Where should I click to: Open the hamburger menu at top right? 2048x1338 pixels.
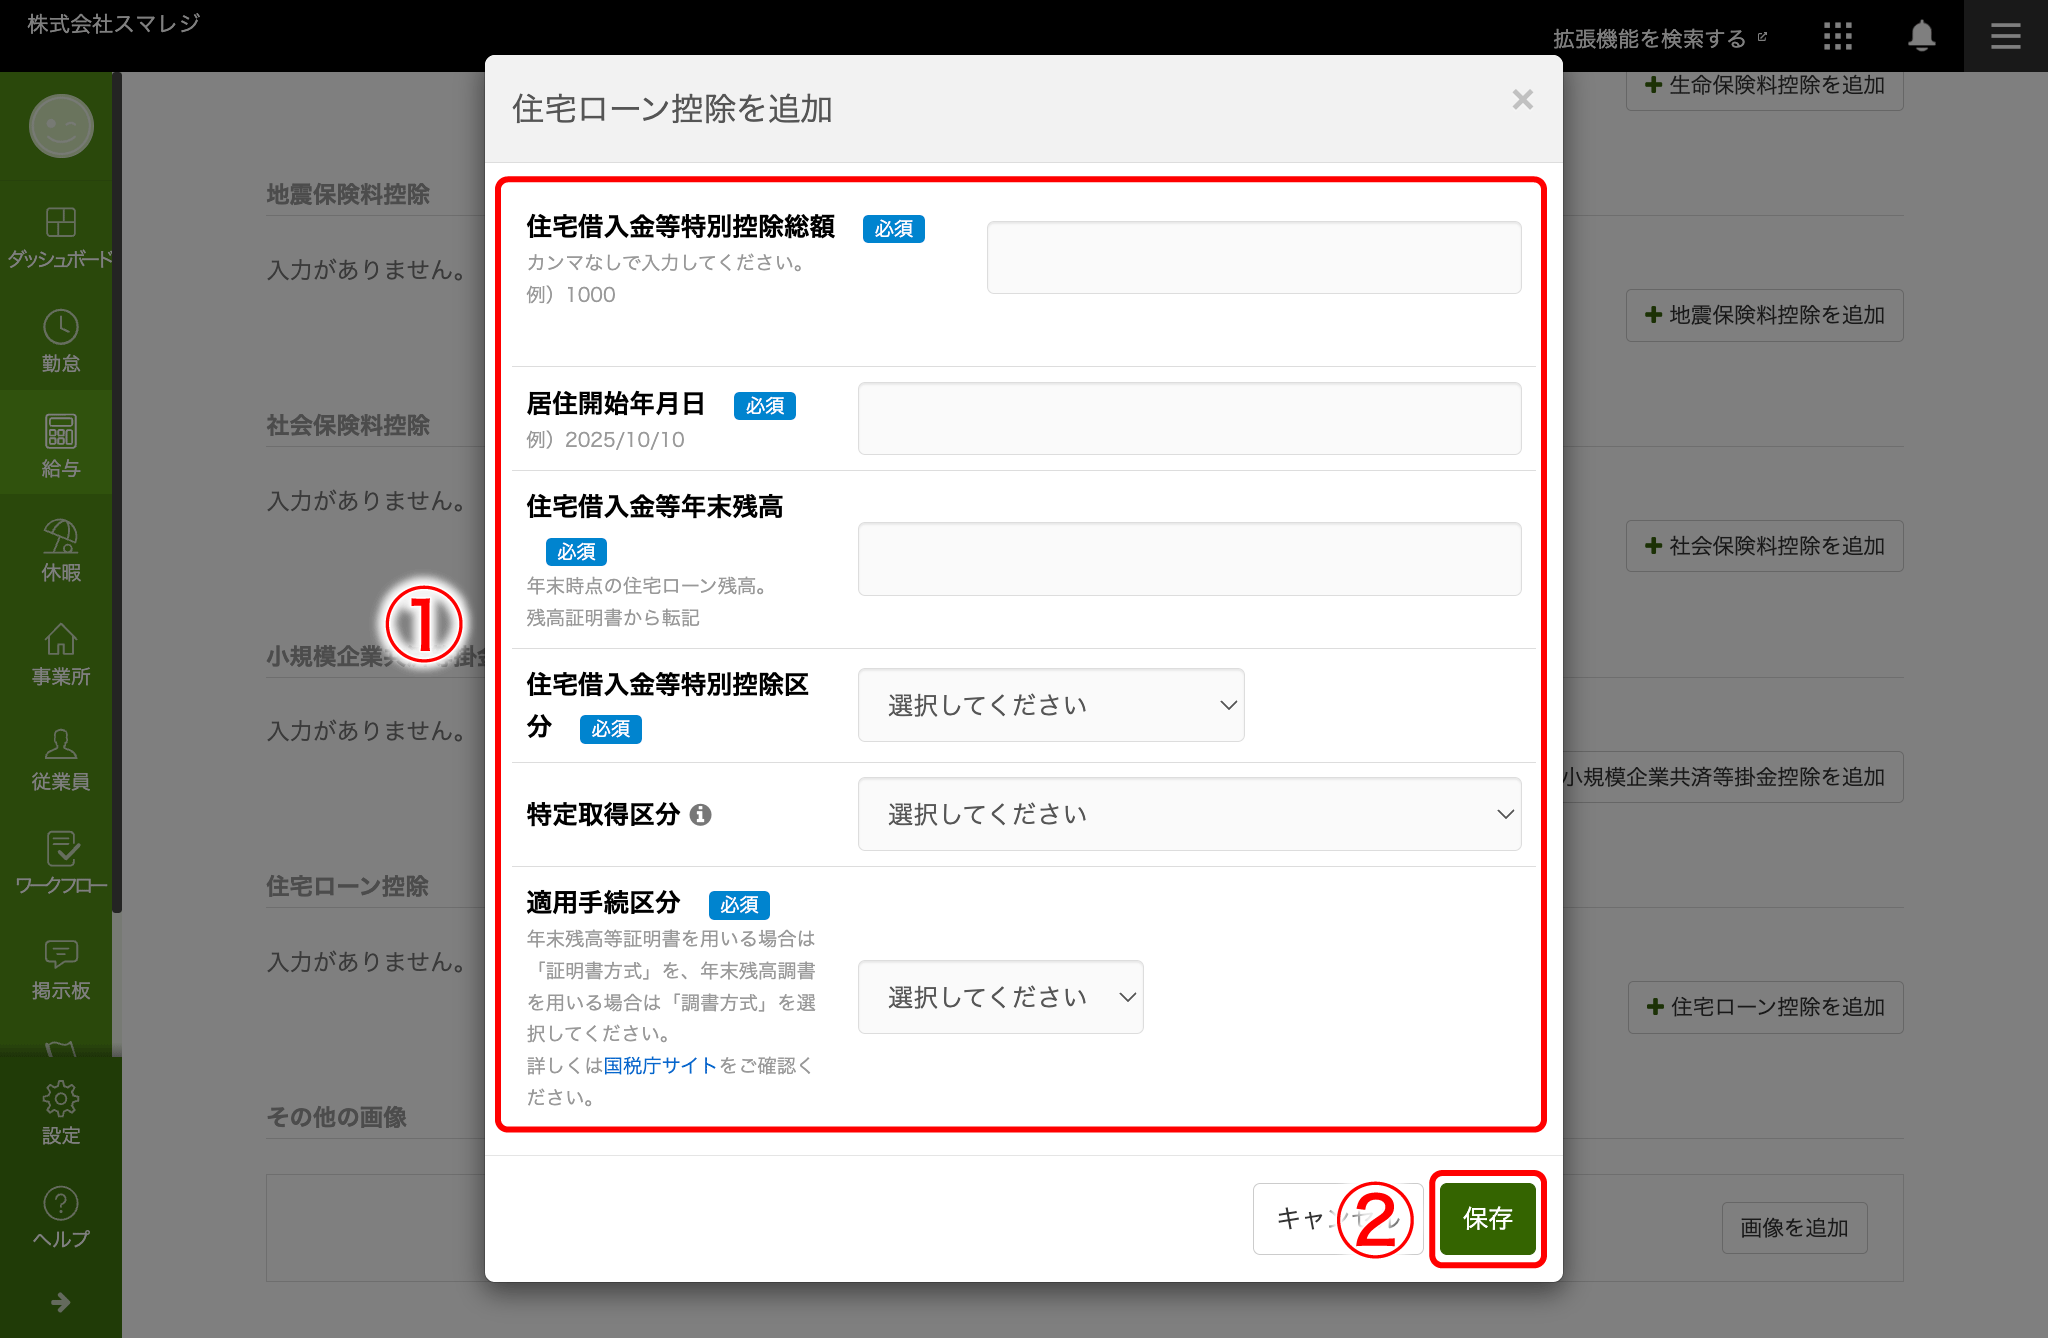click(2005, 37)
